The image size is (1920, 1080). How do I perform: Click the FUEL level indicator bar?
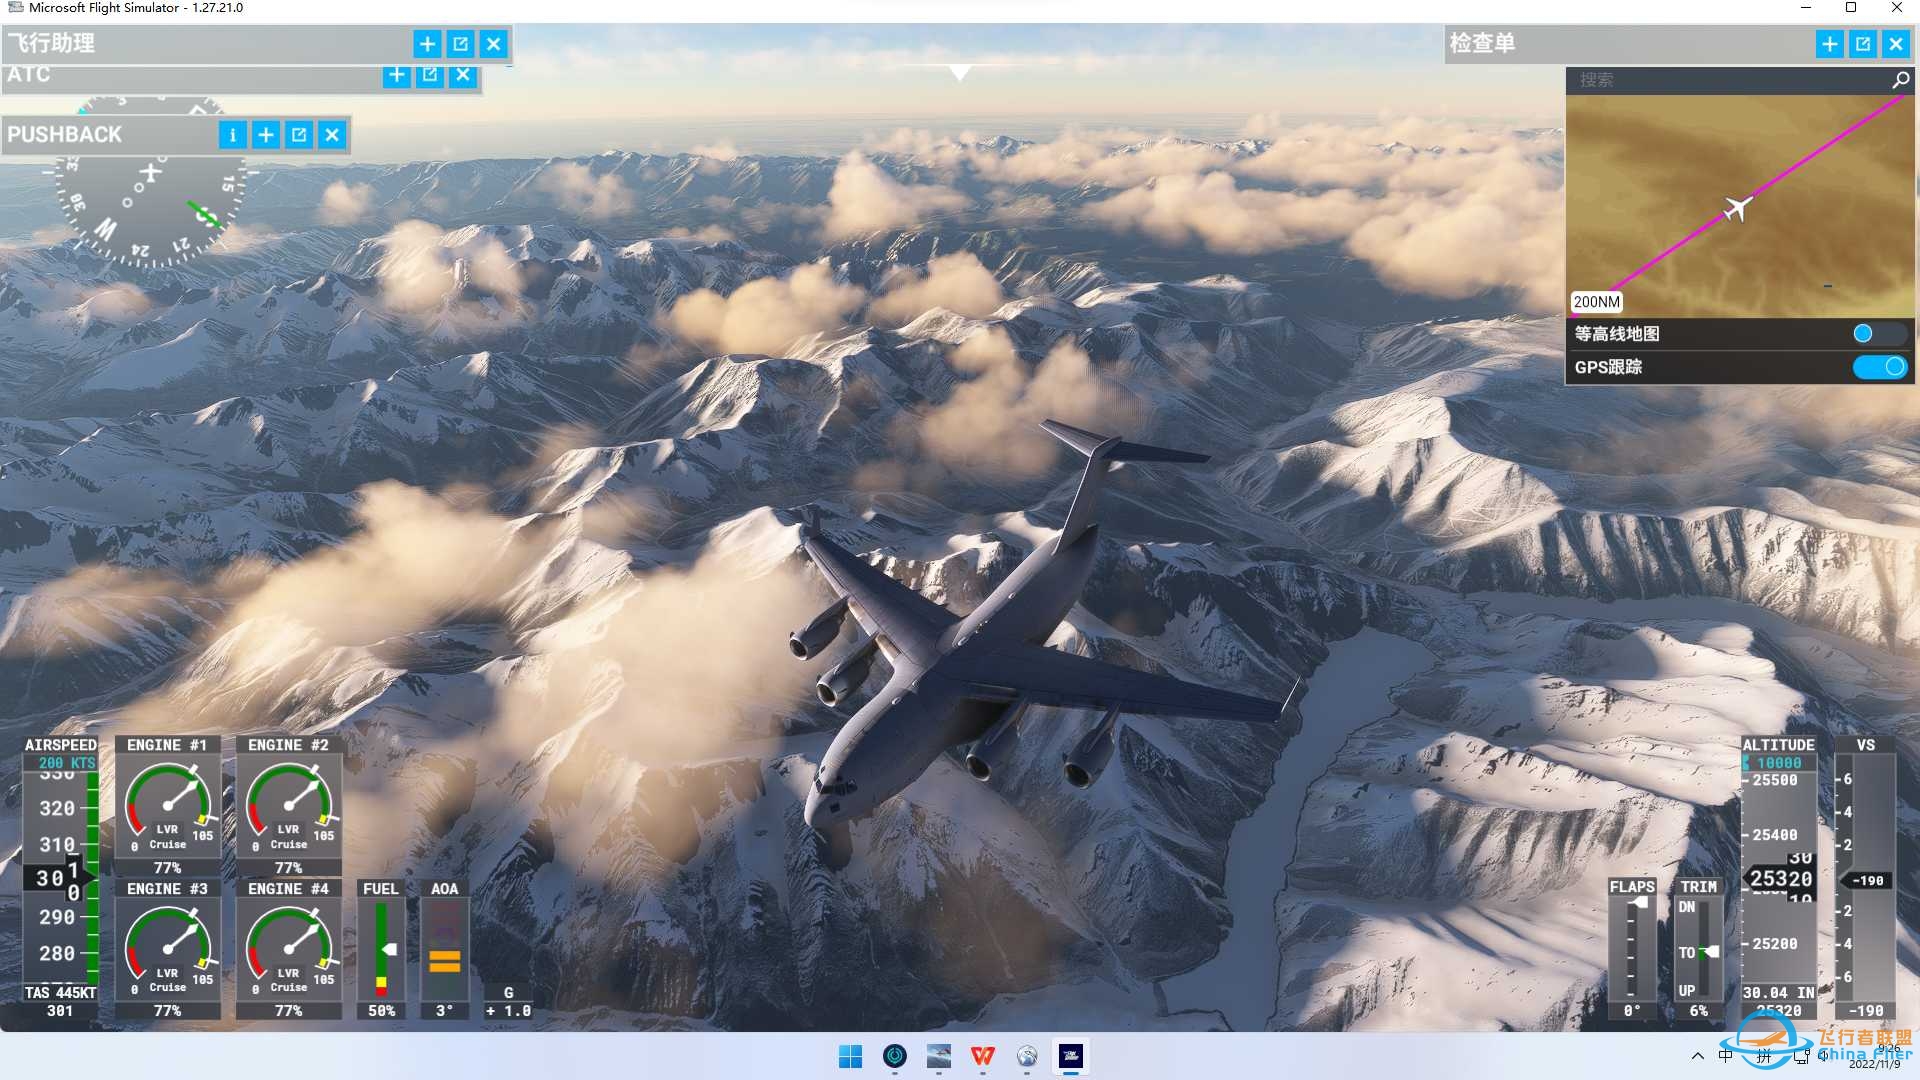coord(381,949)
